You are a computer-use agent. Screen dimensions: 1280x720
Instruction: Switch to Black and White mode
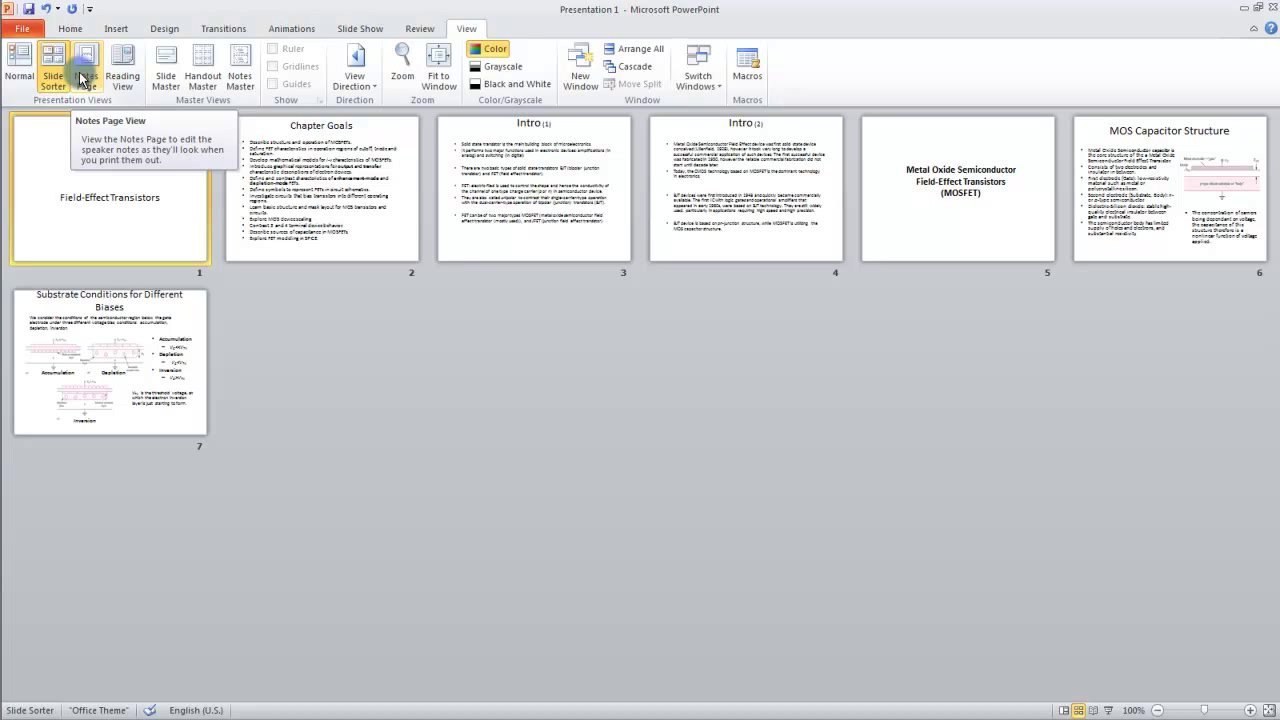tap(510, 84)
